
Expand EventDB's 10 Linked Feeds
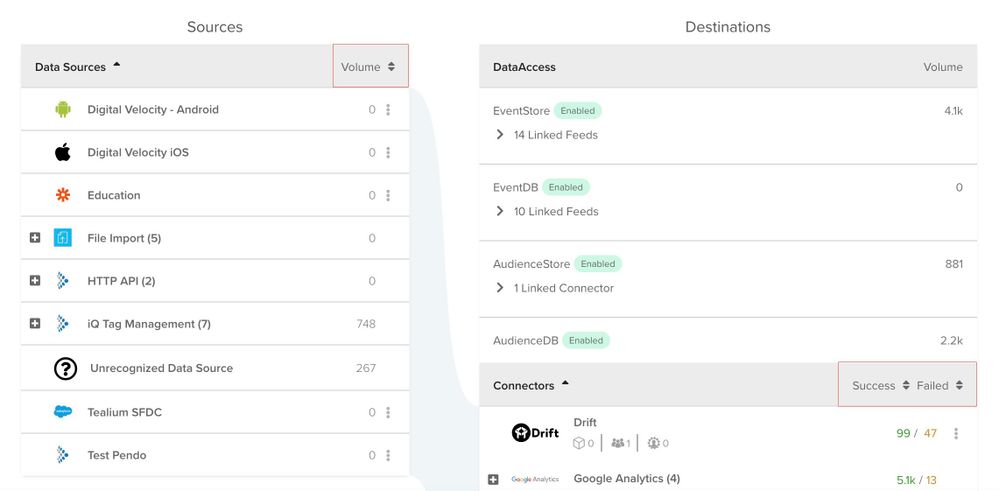500,211
